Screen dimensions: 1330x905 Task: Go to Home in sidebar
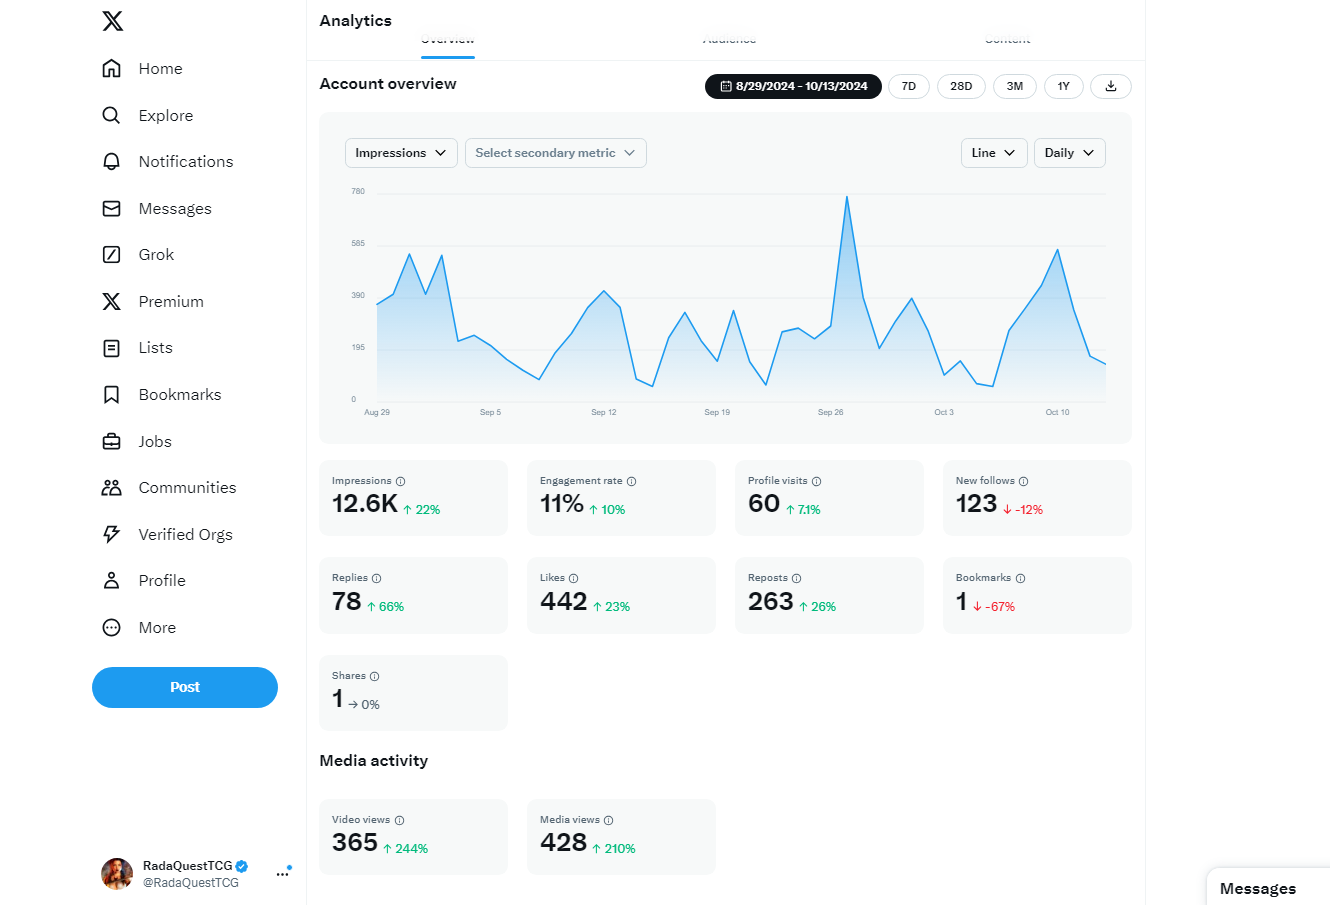[x=160, y=68]
